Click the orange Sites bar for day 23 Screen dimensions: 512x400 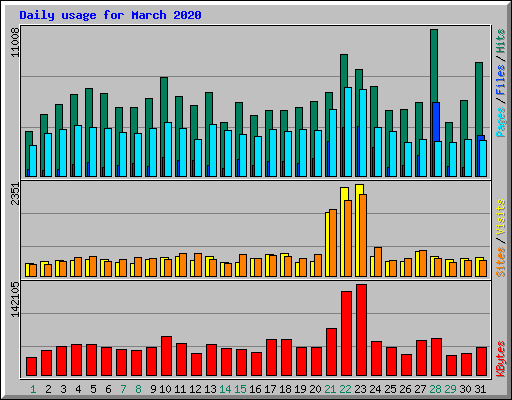363,235
